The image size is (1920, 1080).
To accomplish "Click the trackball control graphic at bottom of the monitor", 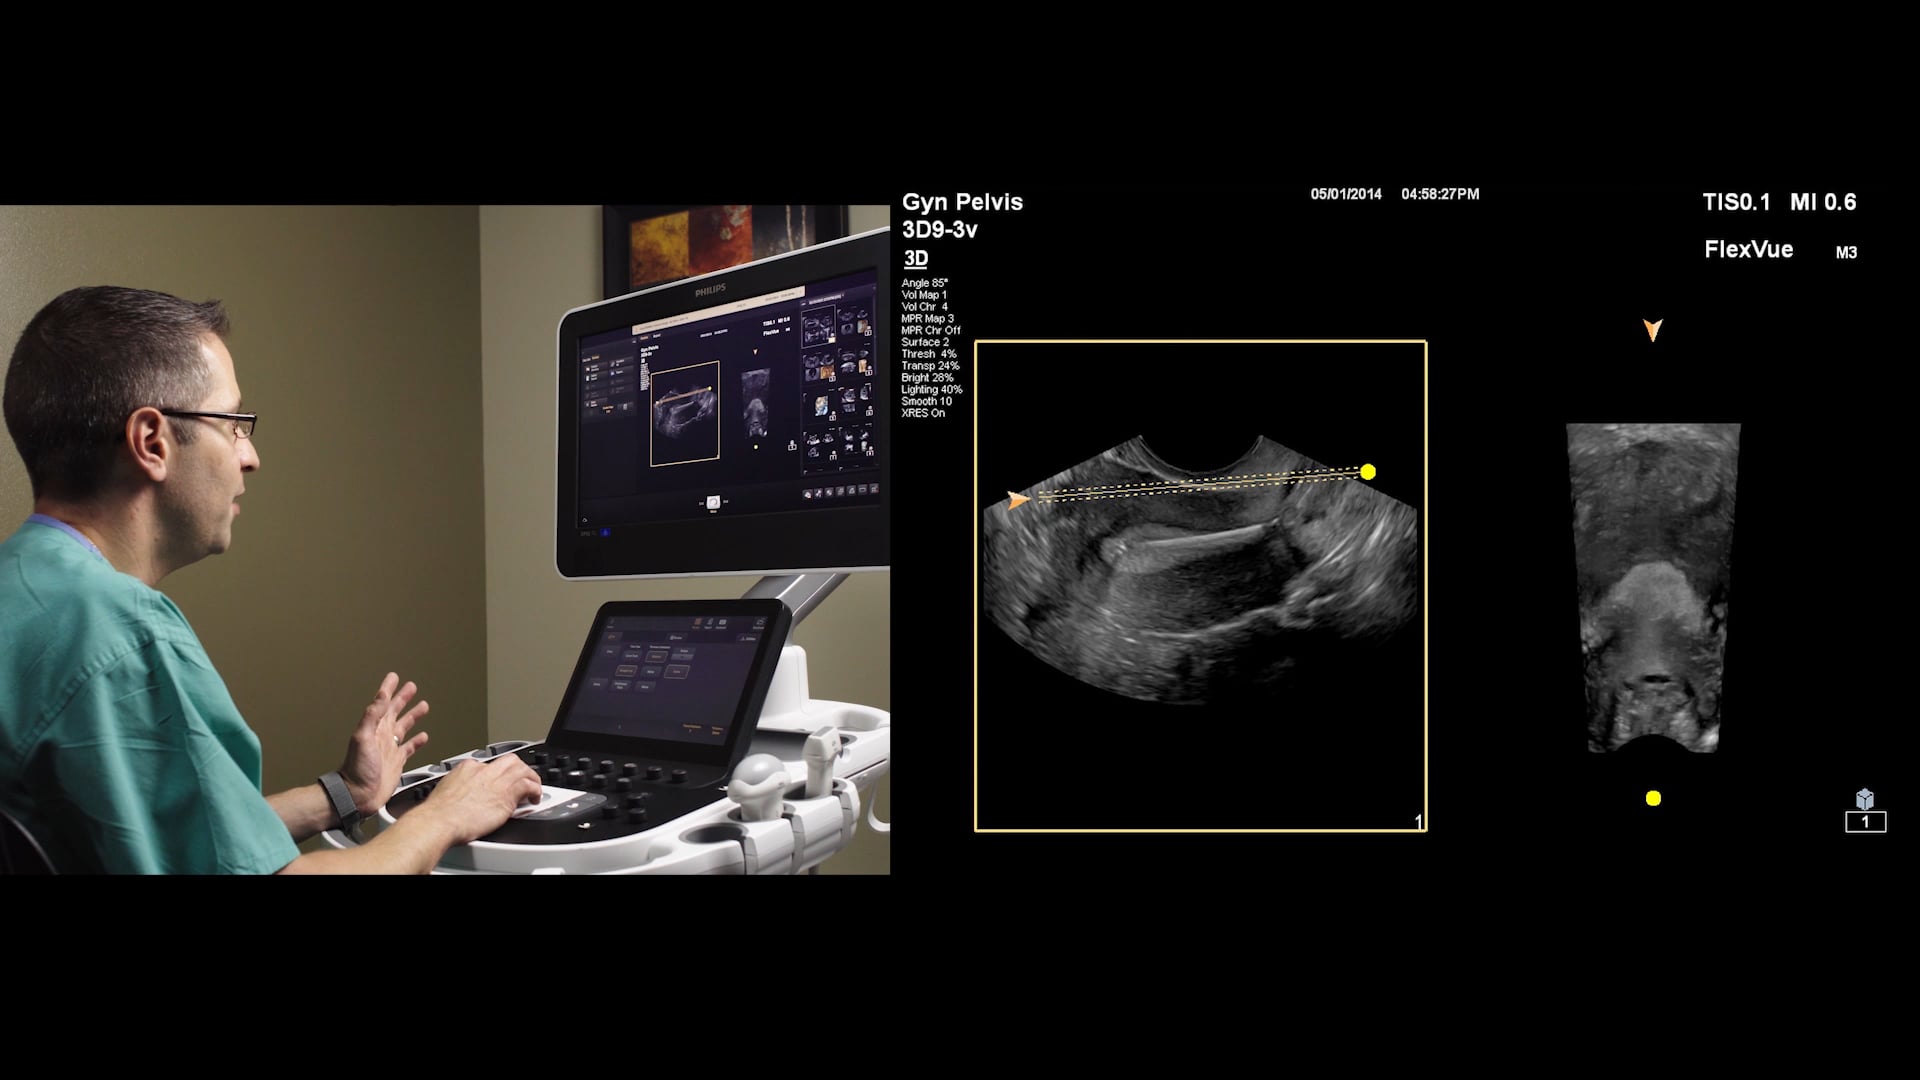I will click(x=714, y=502).
